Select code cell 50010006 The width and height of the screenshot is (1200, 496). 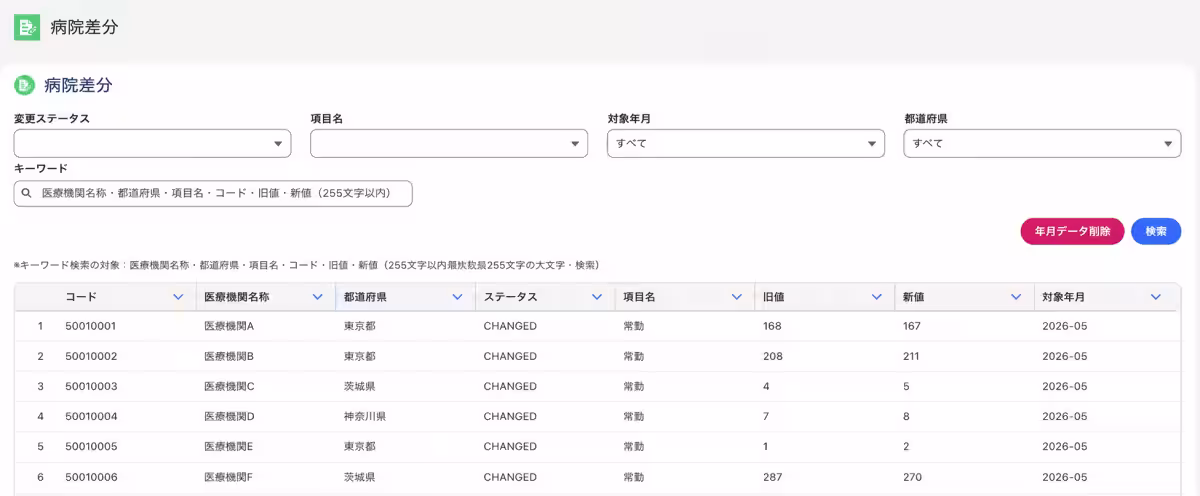[91, 477]
